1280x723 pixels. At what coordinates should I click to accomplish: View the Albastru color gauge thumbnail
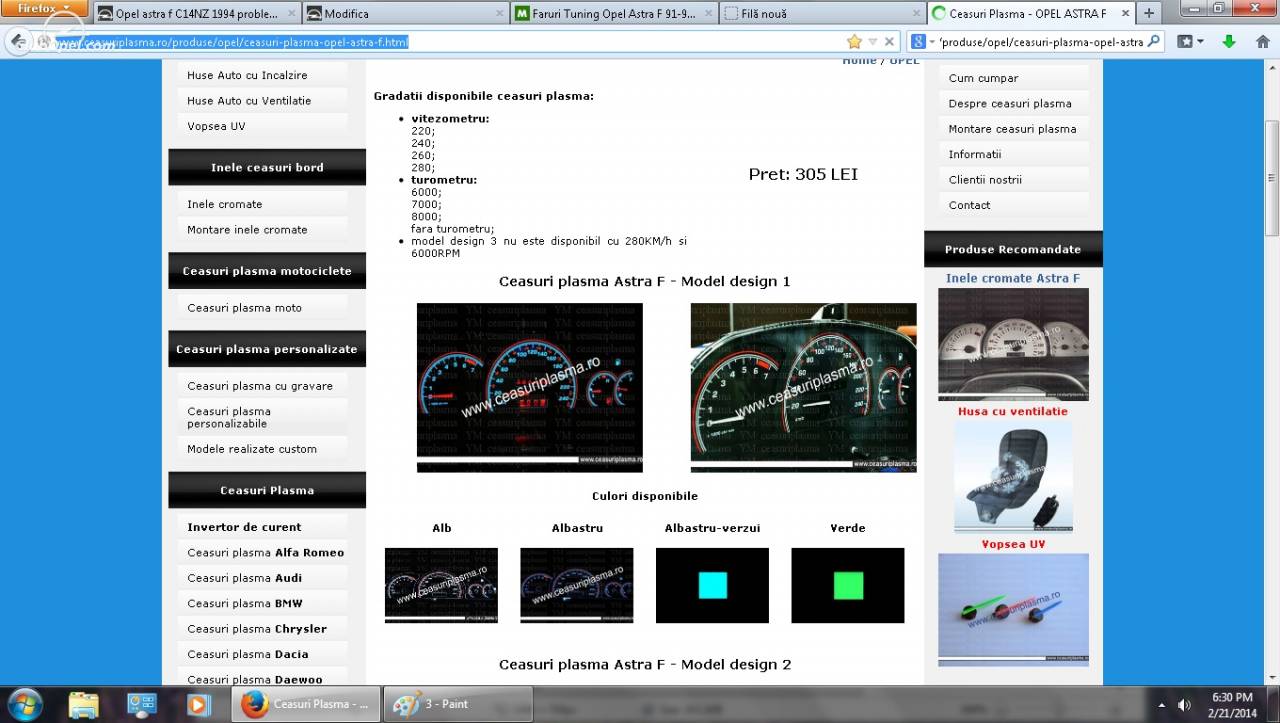point(577,585)
